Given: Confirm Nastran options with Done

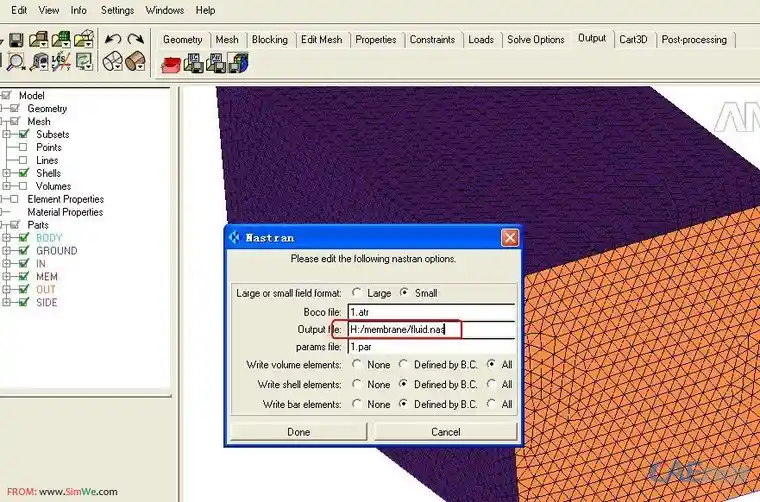Looking at the screenshot, I should (298, 432).
